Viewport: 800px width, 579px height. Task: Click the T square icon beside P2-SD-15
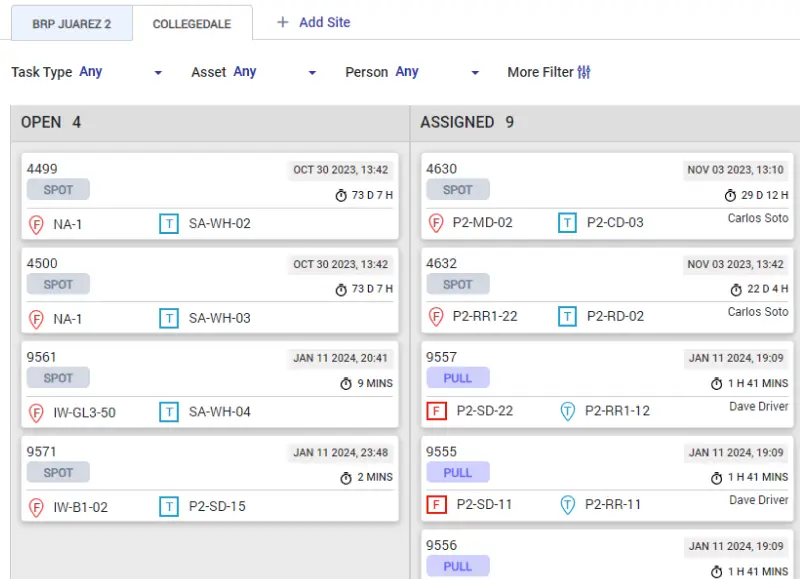point(169,506)
